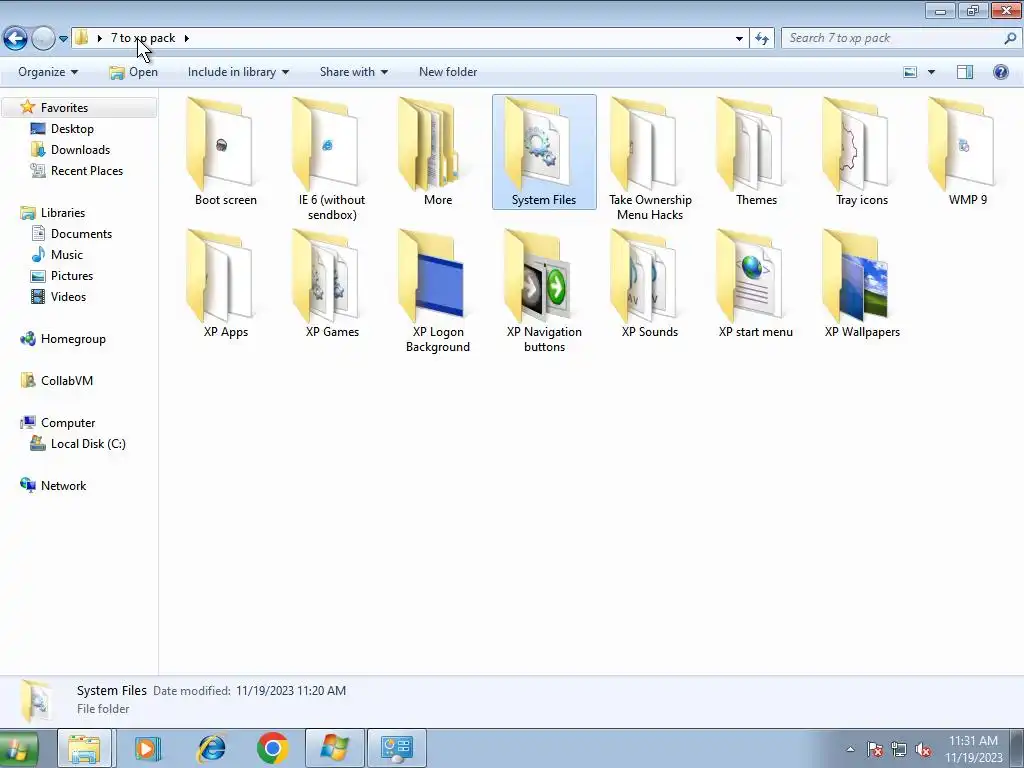Select the Take Ownership Menu Hacks folder
1024x768 pixels.
coord(650,159)
